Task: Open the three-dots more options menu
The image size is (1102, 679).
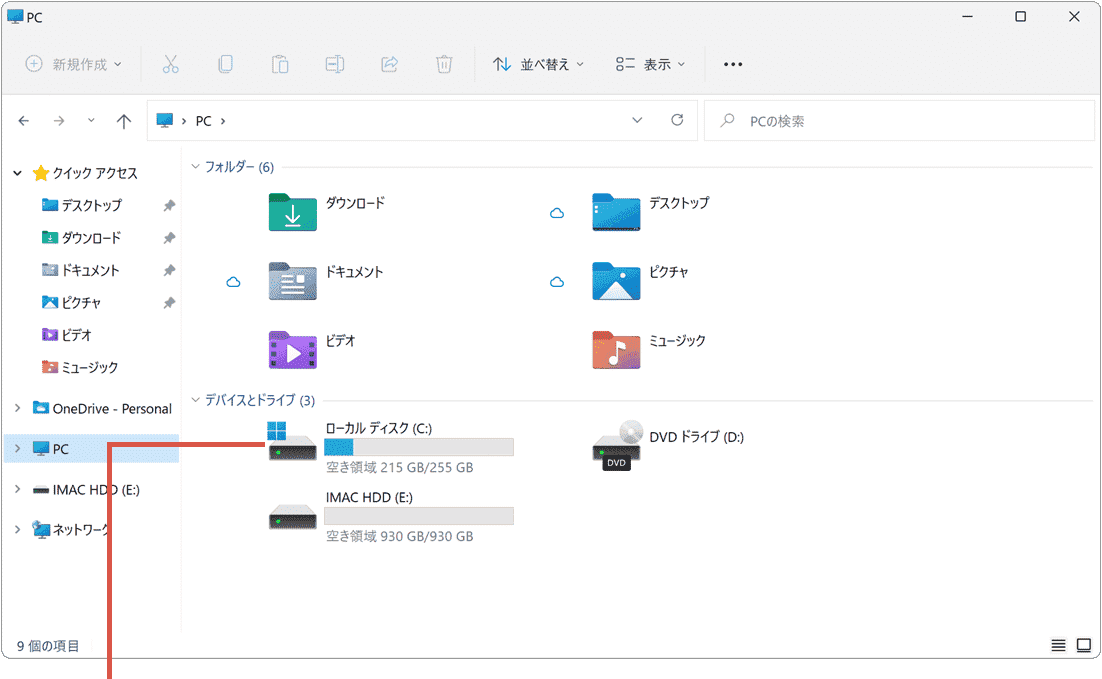Action: tap(733, 64)
